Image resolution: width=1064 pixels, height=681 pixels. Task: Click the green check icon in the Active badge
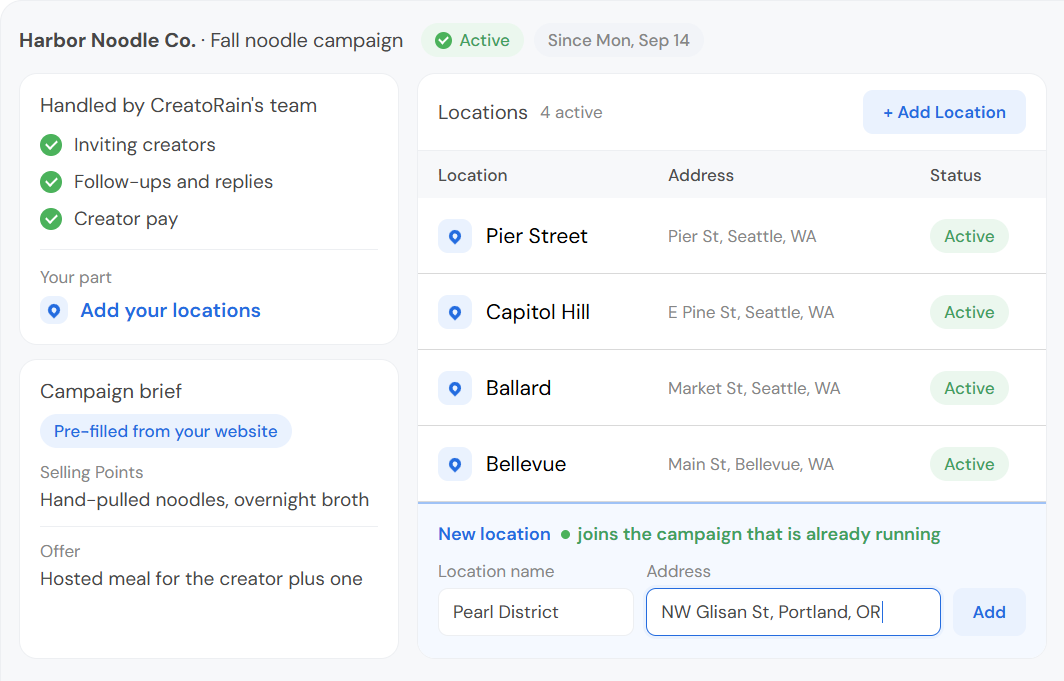[443, 41]
